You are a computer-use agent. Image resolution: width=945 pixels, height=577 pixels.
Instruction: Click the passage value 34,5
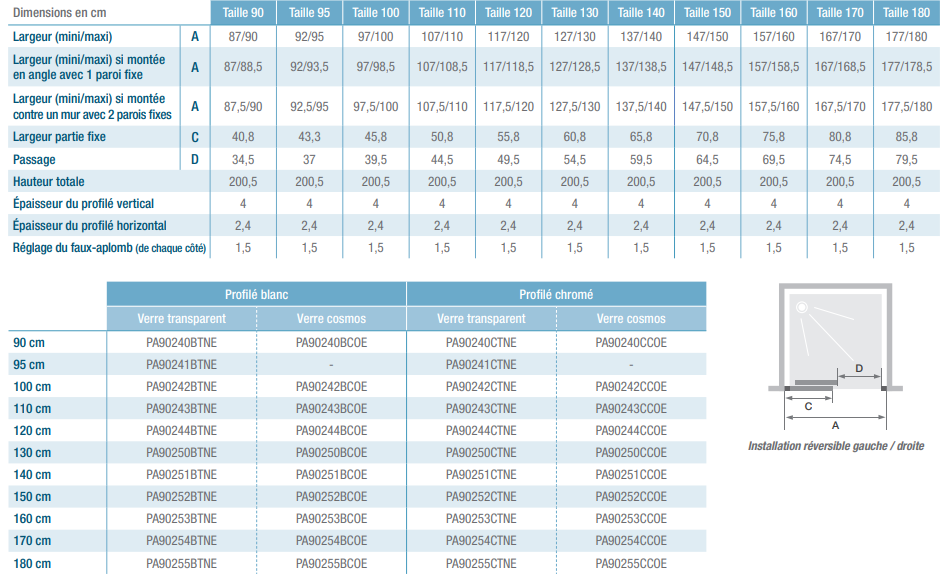(x=243, y=160)
